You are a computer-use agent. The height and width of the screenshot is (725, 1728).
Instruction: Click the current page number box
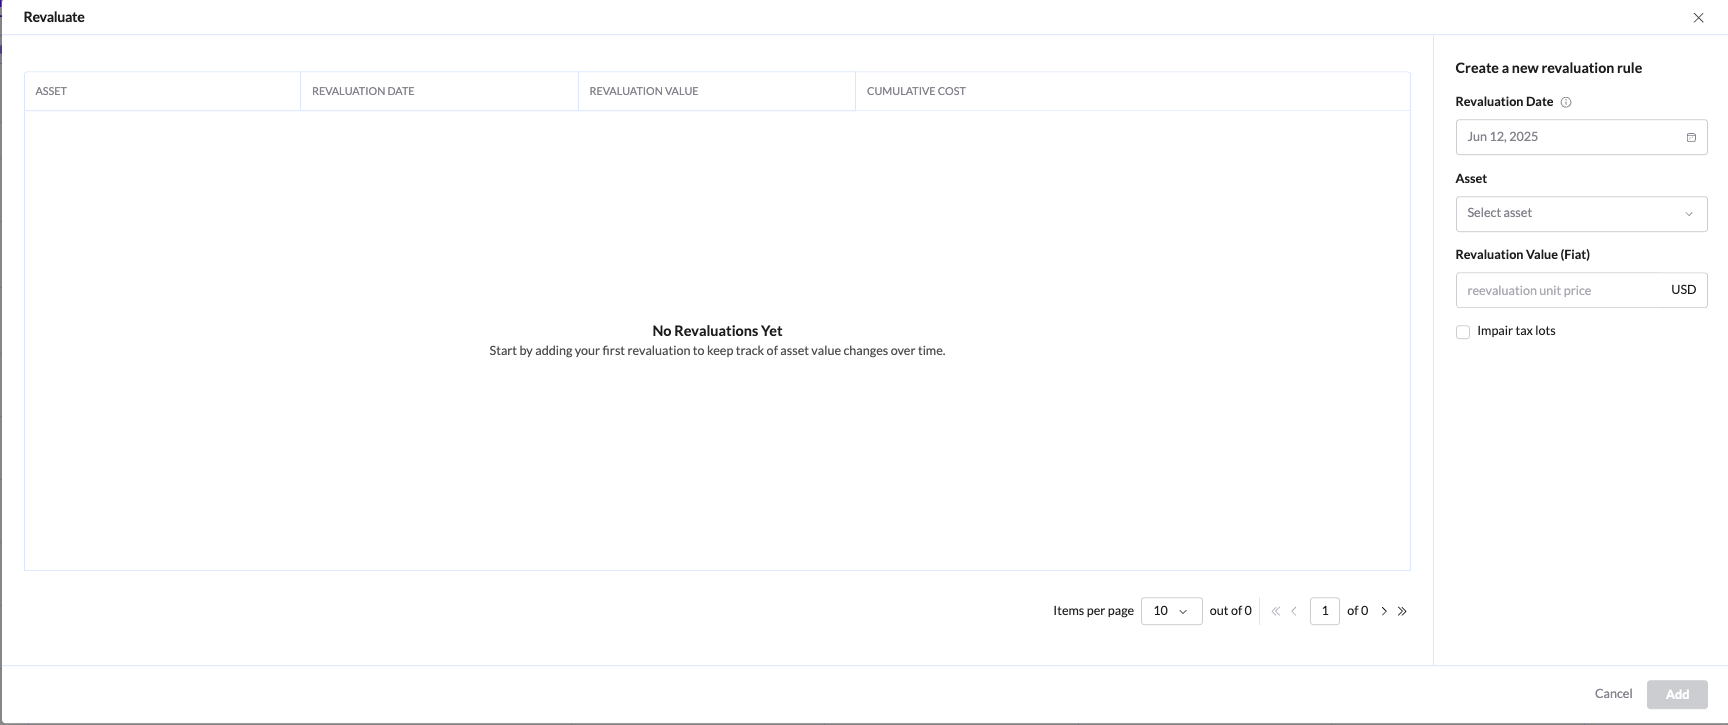(x=1324, y=611)
